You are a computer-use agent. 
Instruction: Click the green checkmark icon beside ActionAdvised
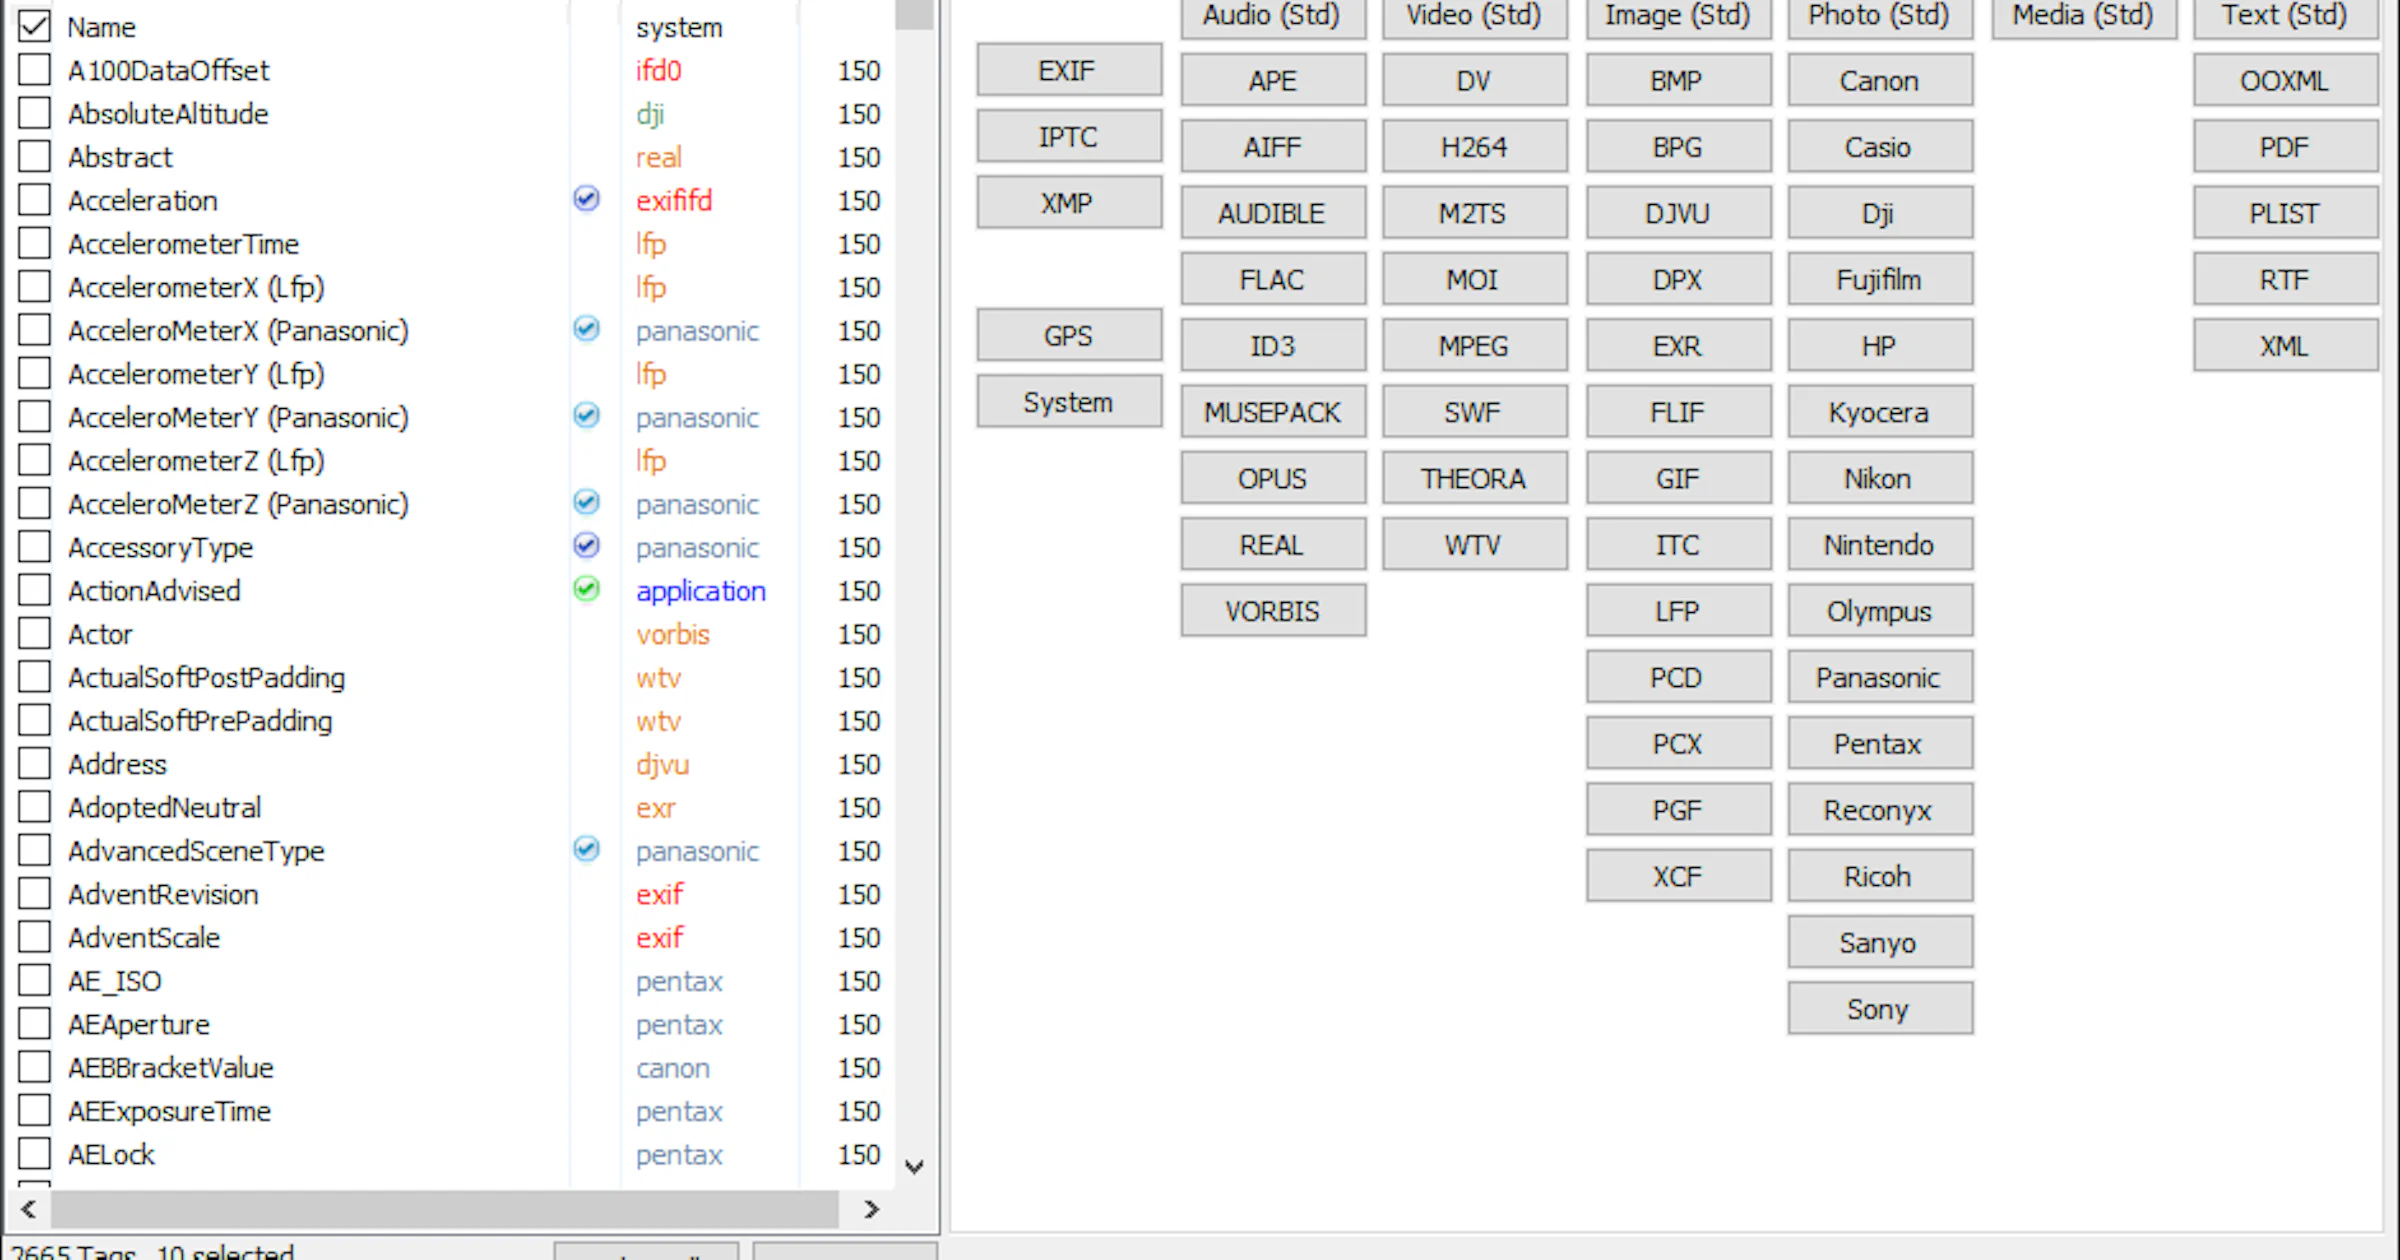587,589
